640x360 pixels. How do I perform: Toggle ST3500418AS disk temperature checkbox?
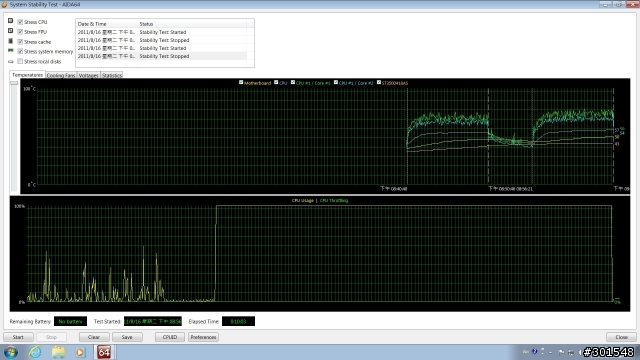click(379, 82)
